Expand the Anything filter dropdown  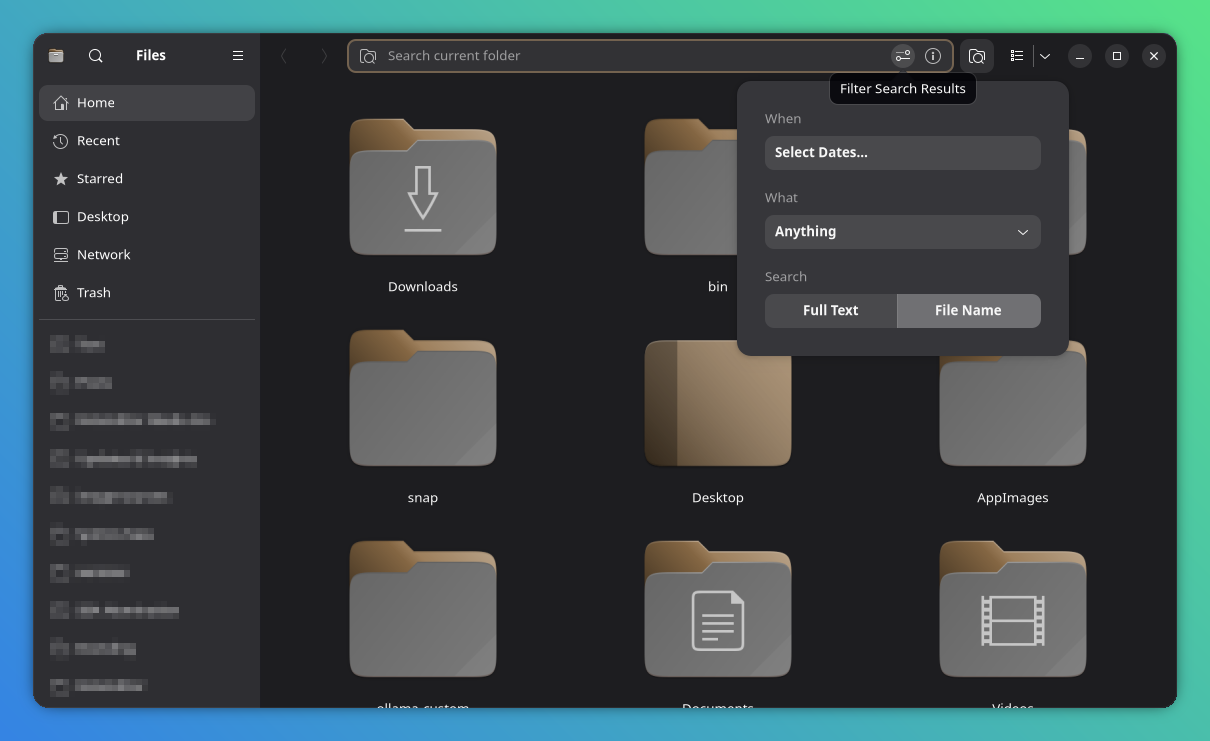point(902,231)
